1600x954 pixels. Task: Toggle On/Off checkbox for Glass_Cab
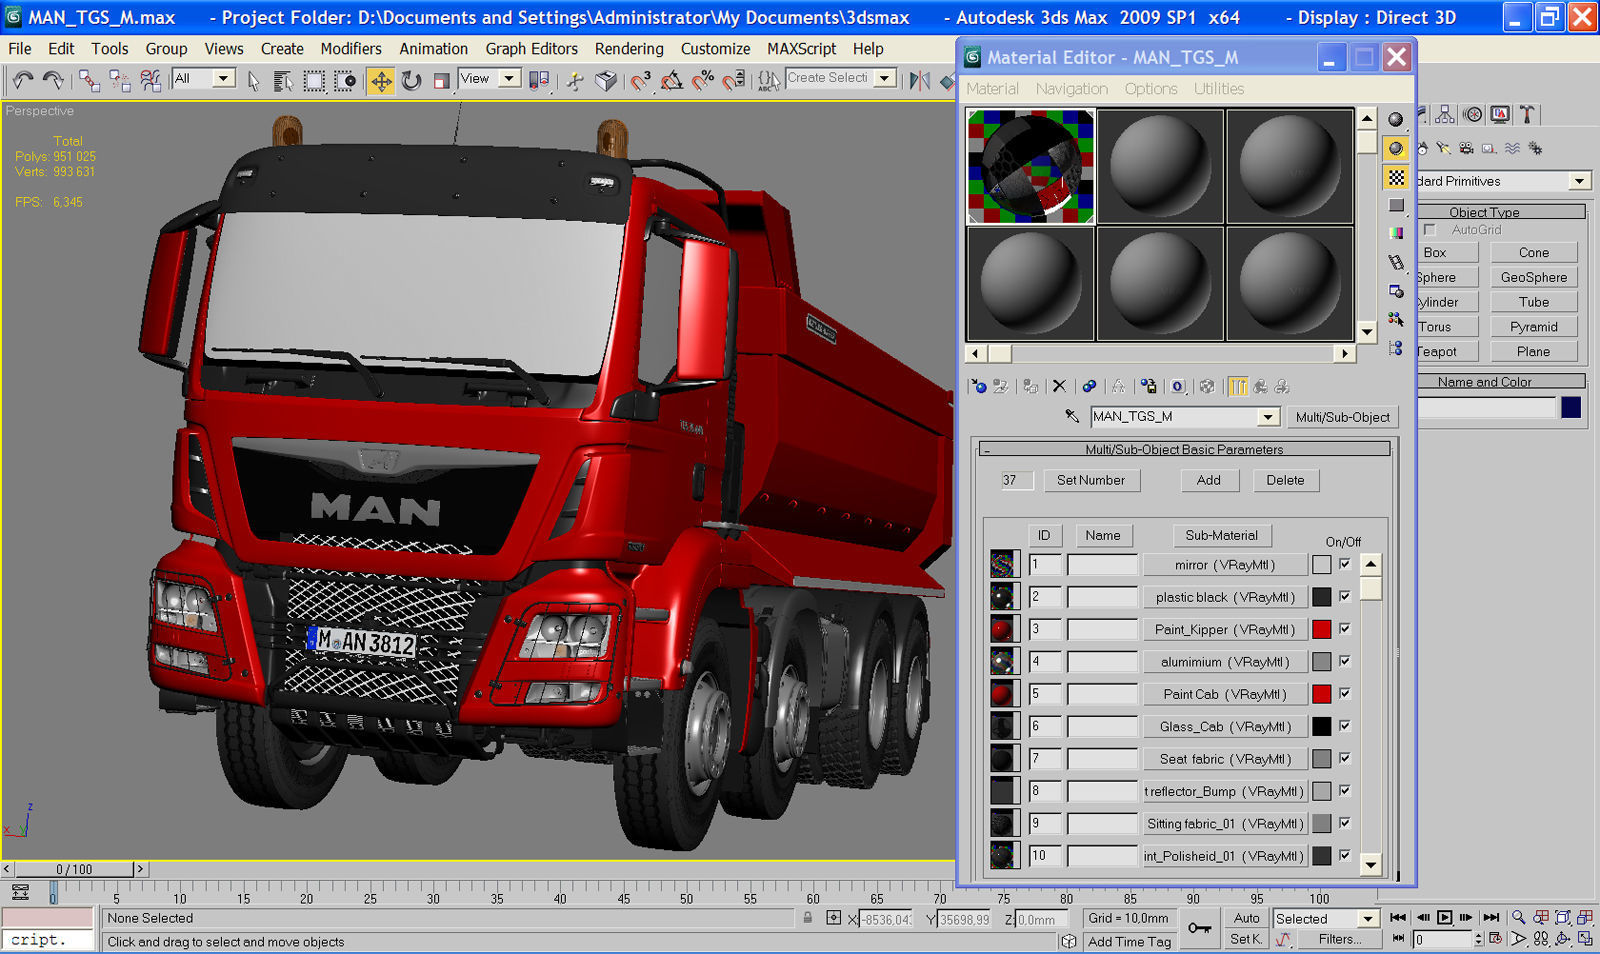[1345, 725]
